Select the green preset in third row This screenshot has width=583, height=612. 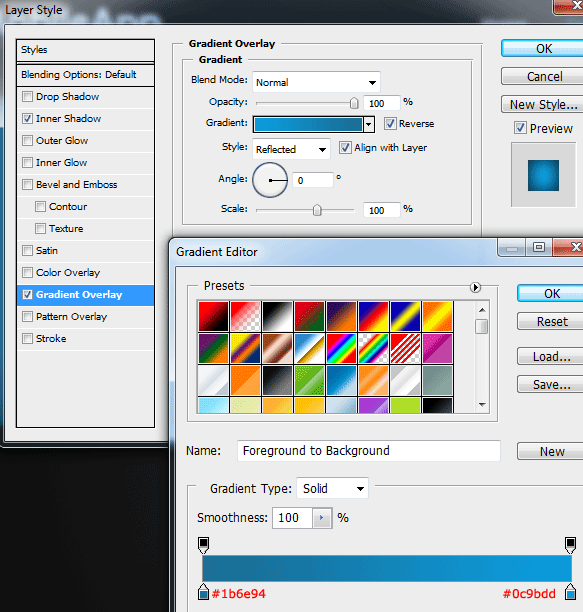309,380
